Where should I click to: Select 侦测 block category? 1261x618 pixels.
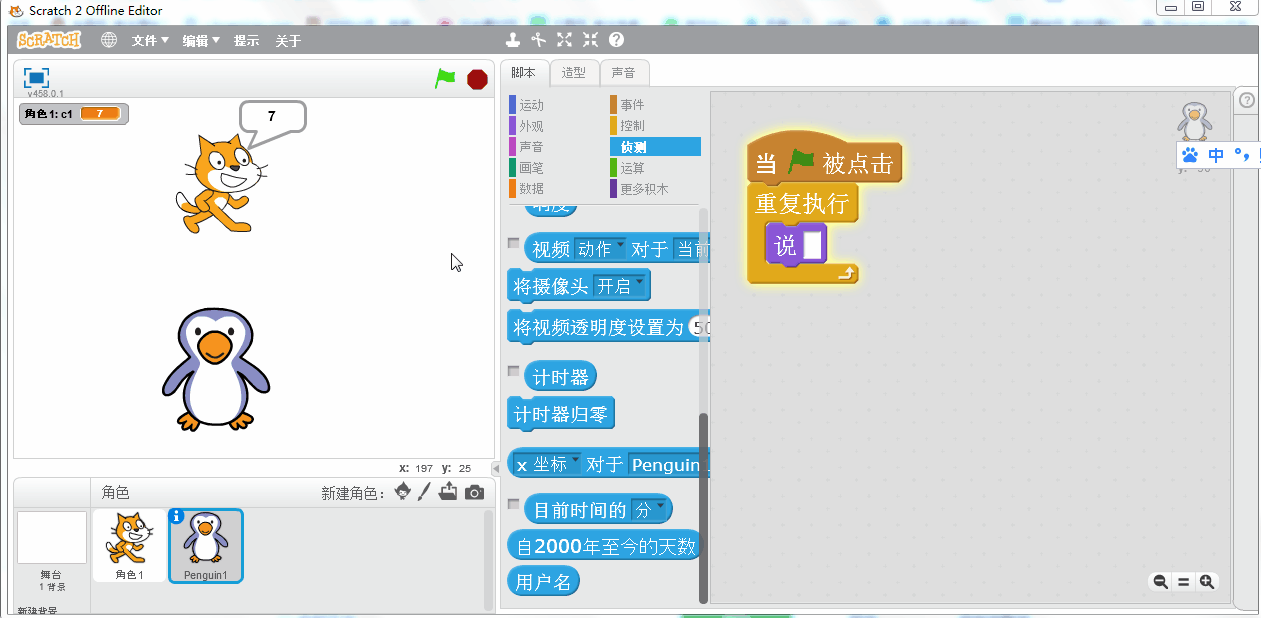(655, 147)
